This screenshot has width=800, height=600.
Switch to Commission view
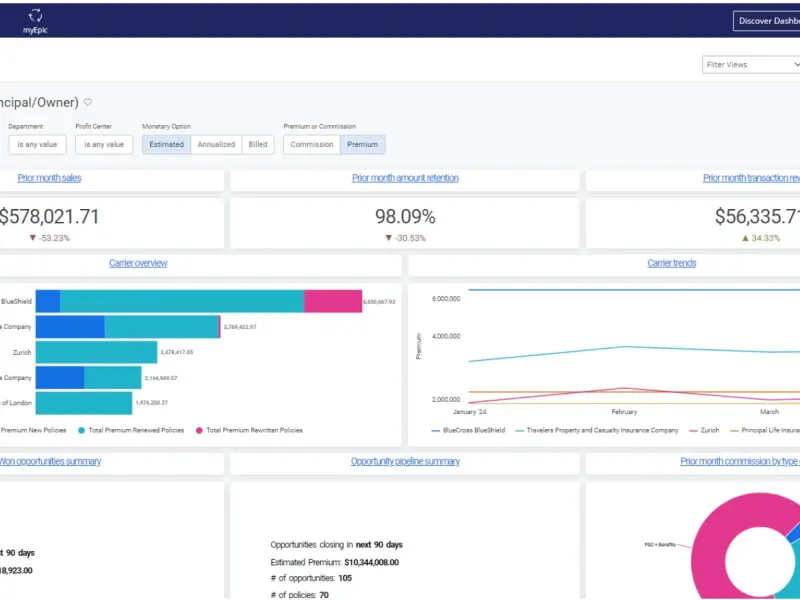[312, 144]
